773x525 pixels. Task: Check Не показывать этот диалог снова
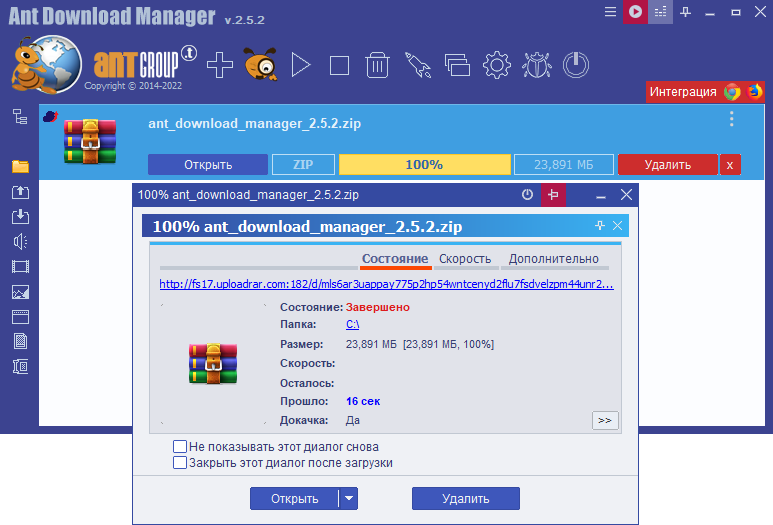(180, 447)
